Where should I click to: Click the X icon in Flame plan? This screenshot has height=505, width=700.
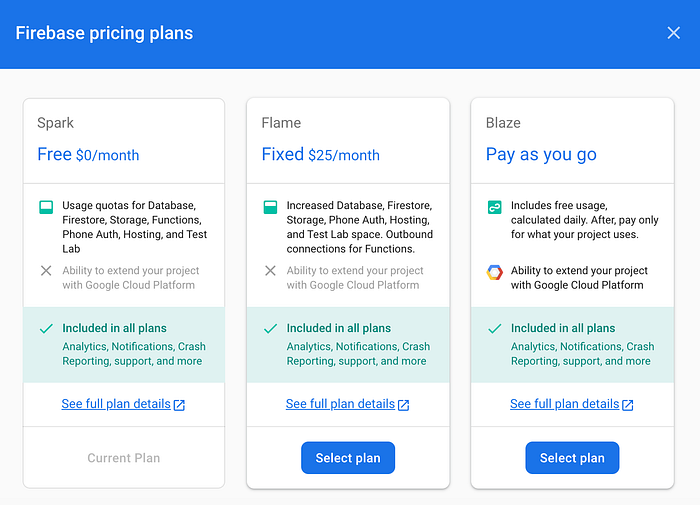pyautogui.click(x=270, y=271)
